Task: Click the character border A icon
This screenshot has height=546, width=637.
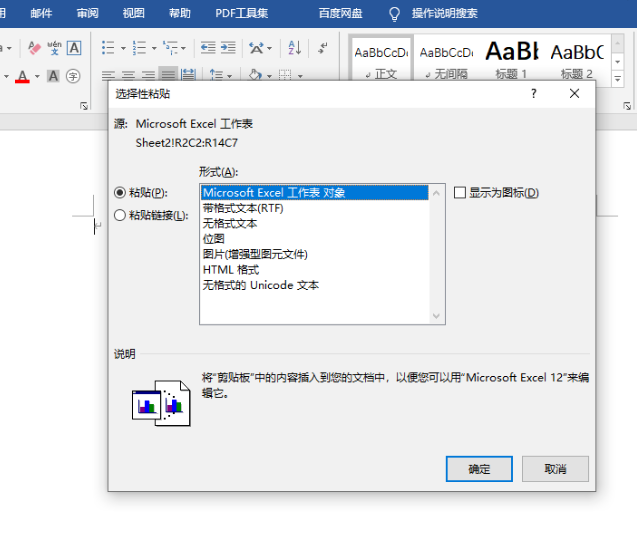Action: pos(74,48)
